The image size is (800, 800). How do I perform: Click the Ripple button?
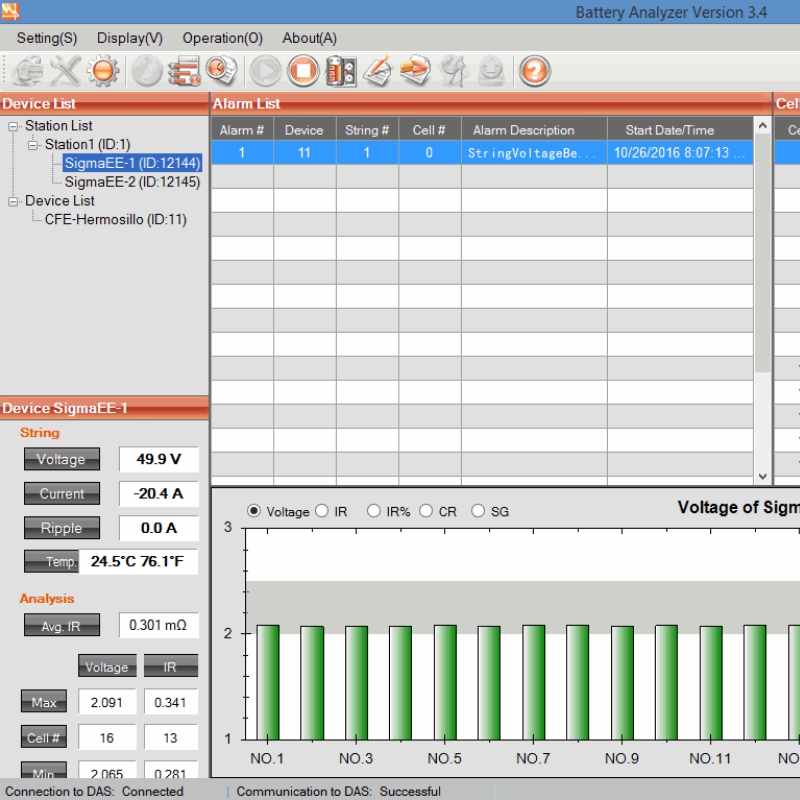62,528
